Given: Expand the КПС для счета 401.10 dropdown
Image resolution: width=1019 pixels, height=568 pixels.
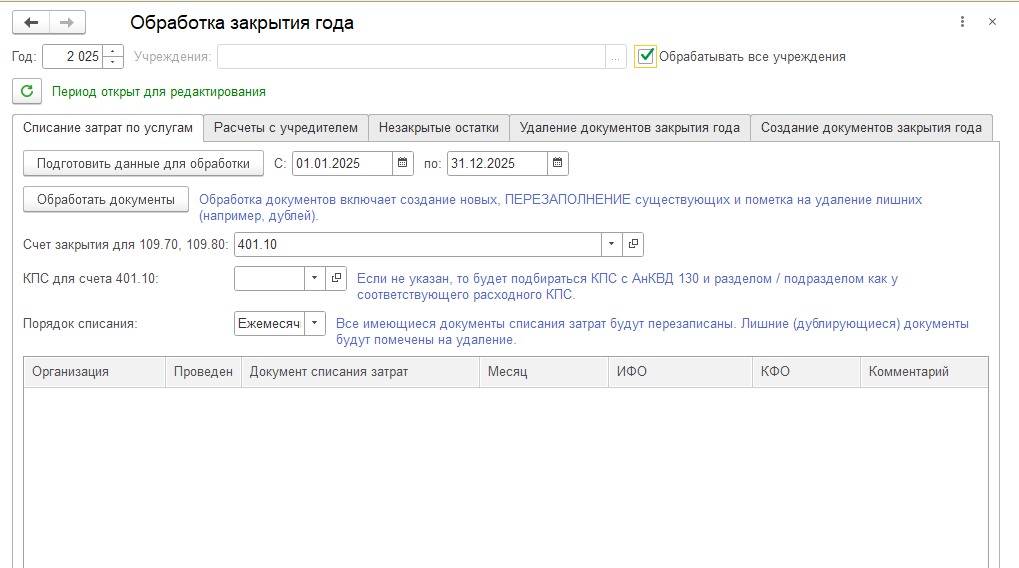Looking at the screenshot, I should coord(315,278).
